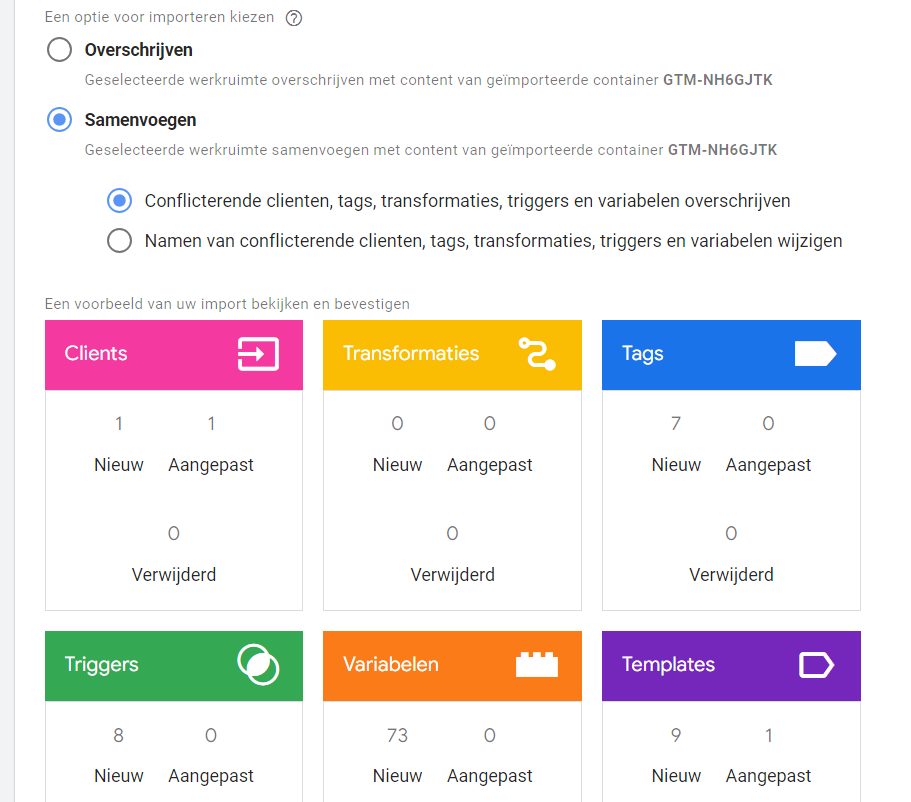Click the Variabelen brick icon

pyautogui.click(x=537, y=665)
